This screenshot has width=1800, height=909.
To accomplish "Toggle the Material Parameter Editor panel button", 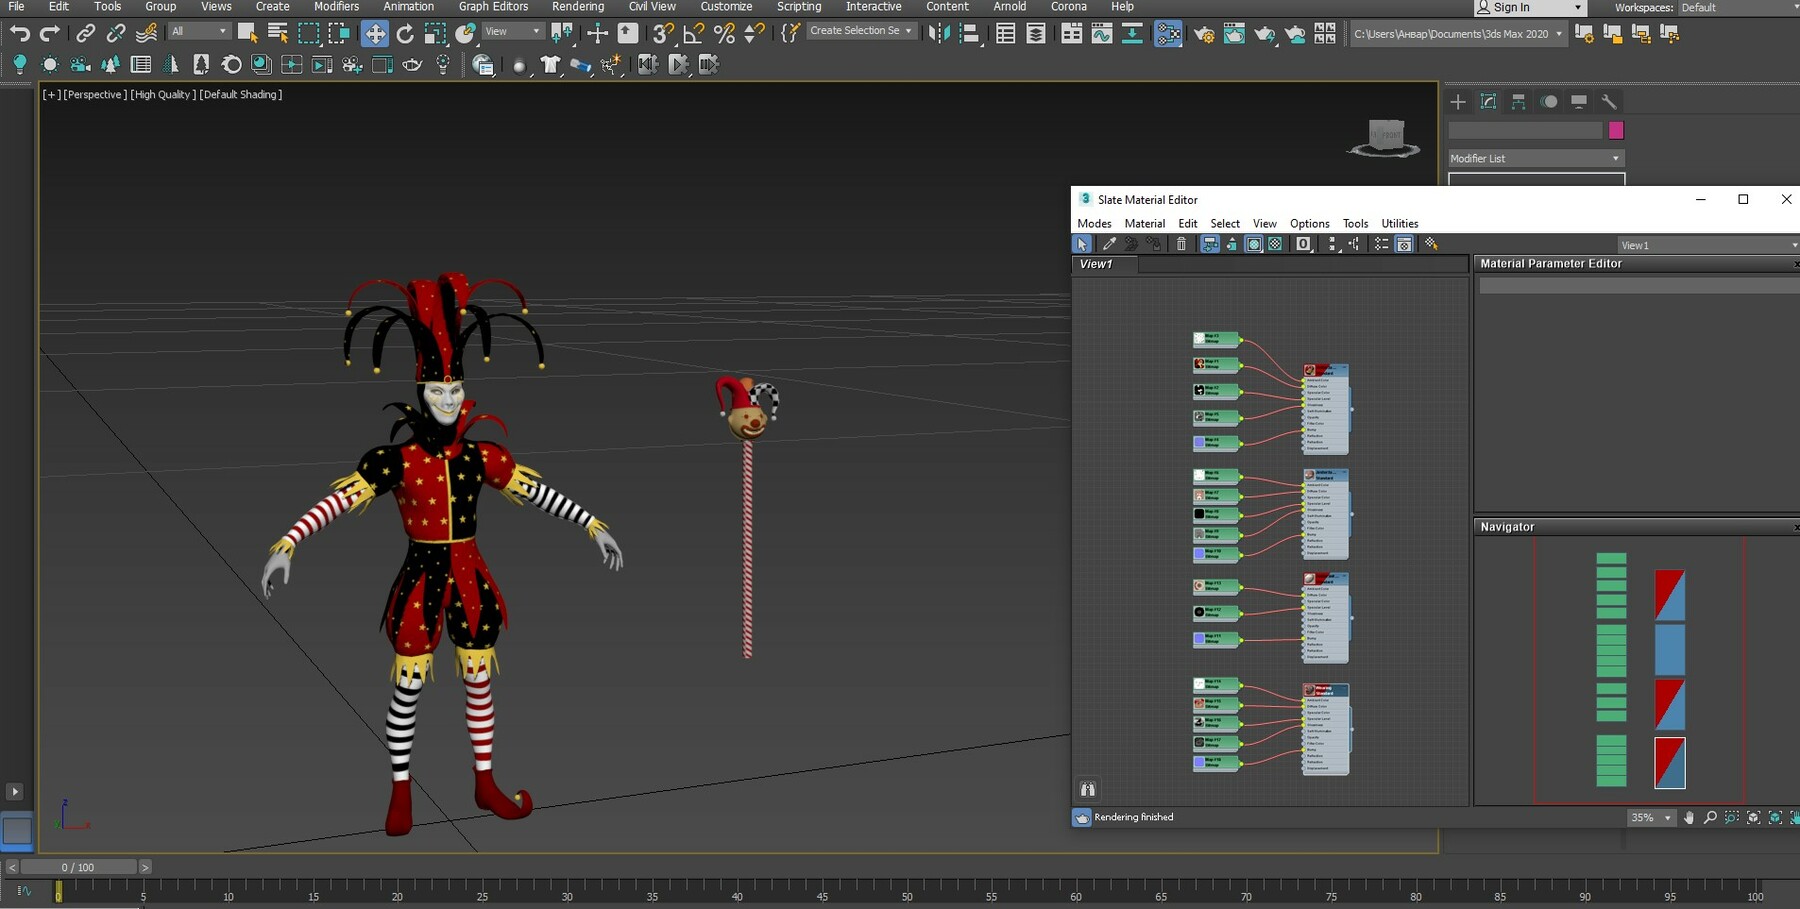I will coord(1404,244).
